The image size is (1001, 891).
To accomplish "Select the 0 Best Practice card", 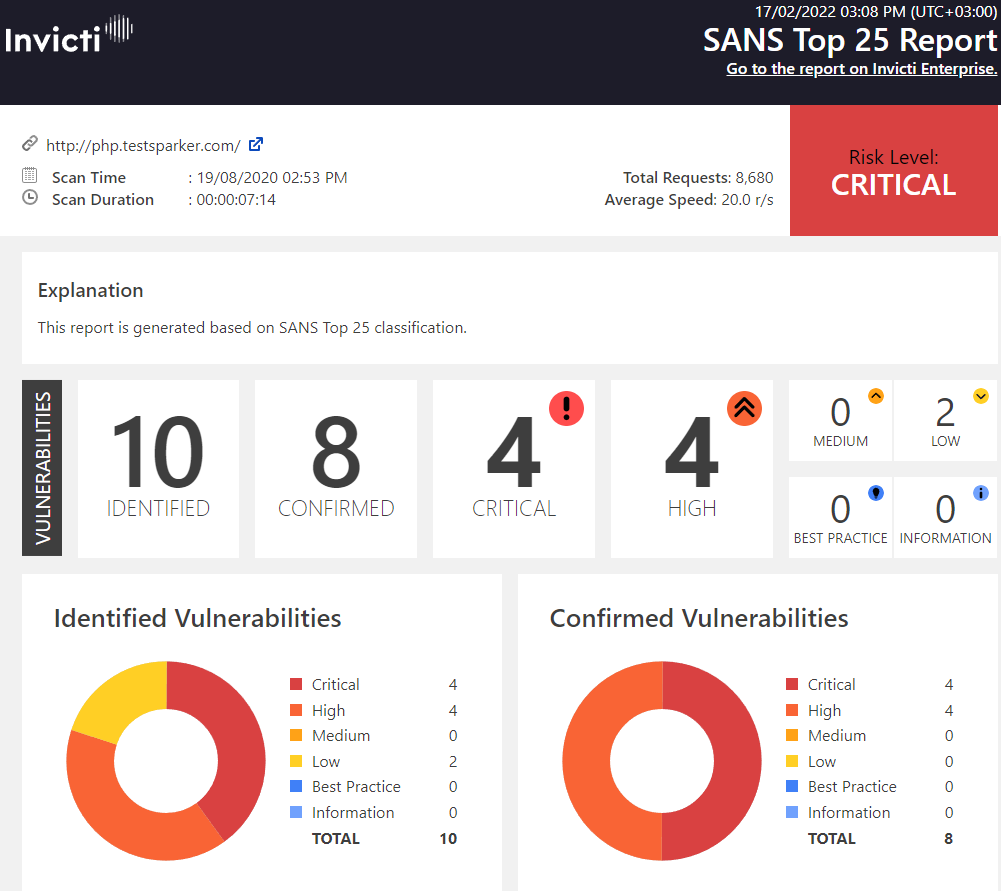I will [840, 518].
